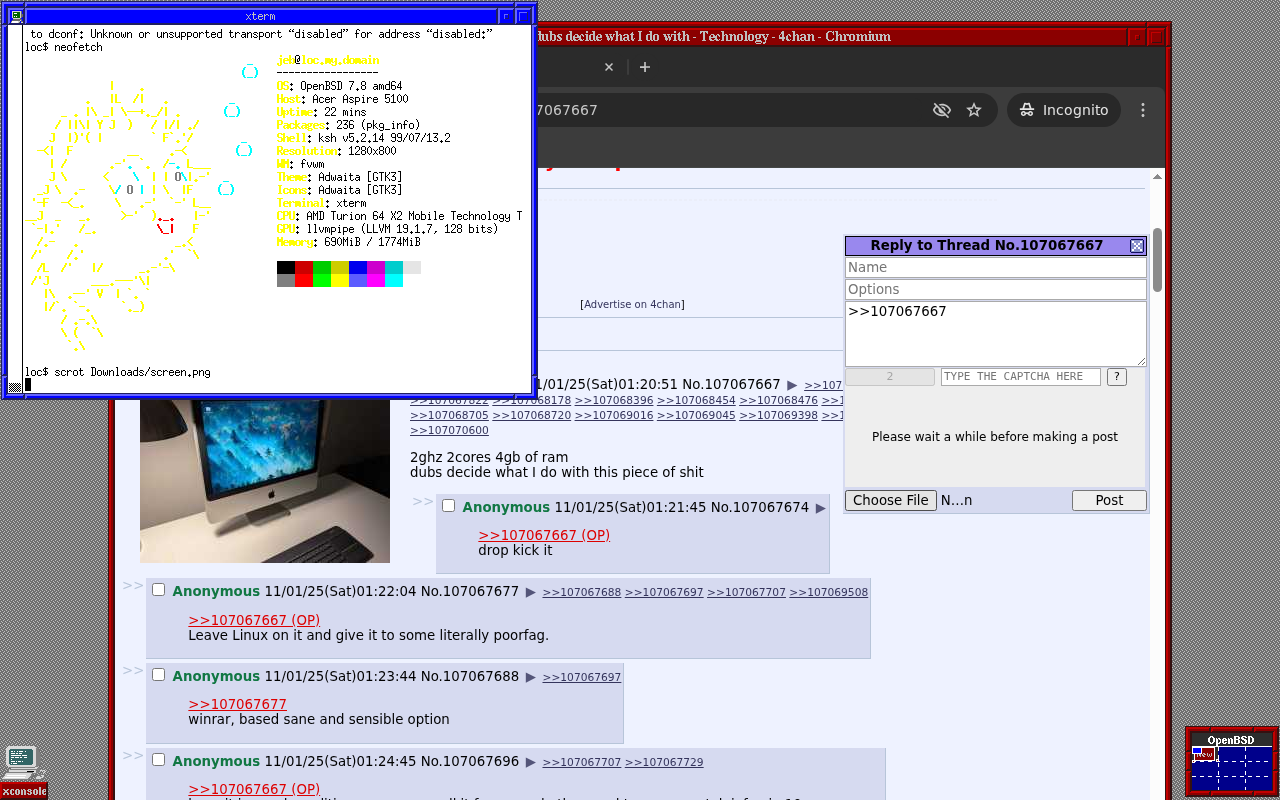This screenshot has width=1280, height=800.
Task: Click the upper-row black block in neofetch palette
Action: point(286,267)
